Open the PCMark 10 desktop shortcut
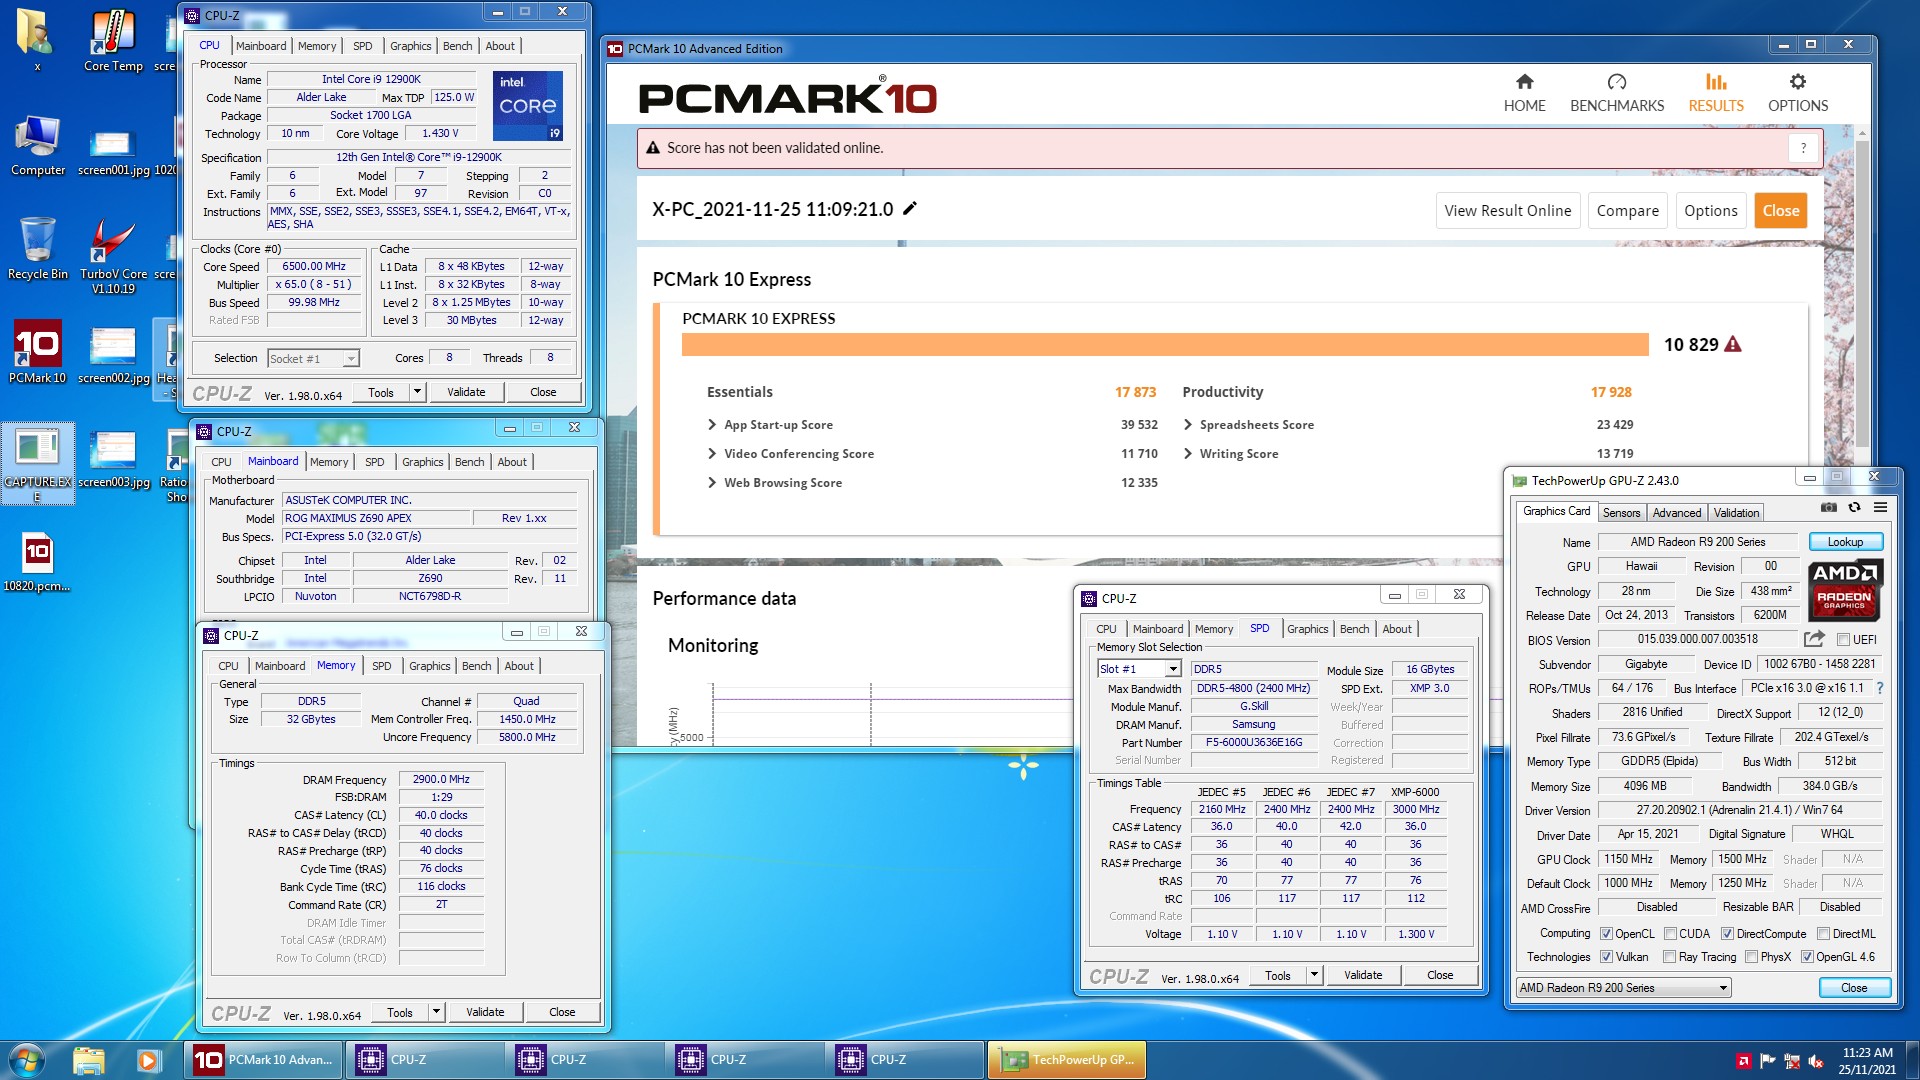This screenshot has width=1920, height=1080. [37, 352]
